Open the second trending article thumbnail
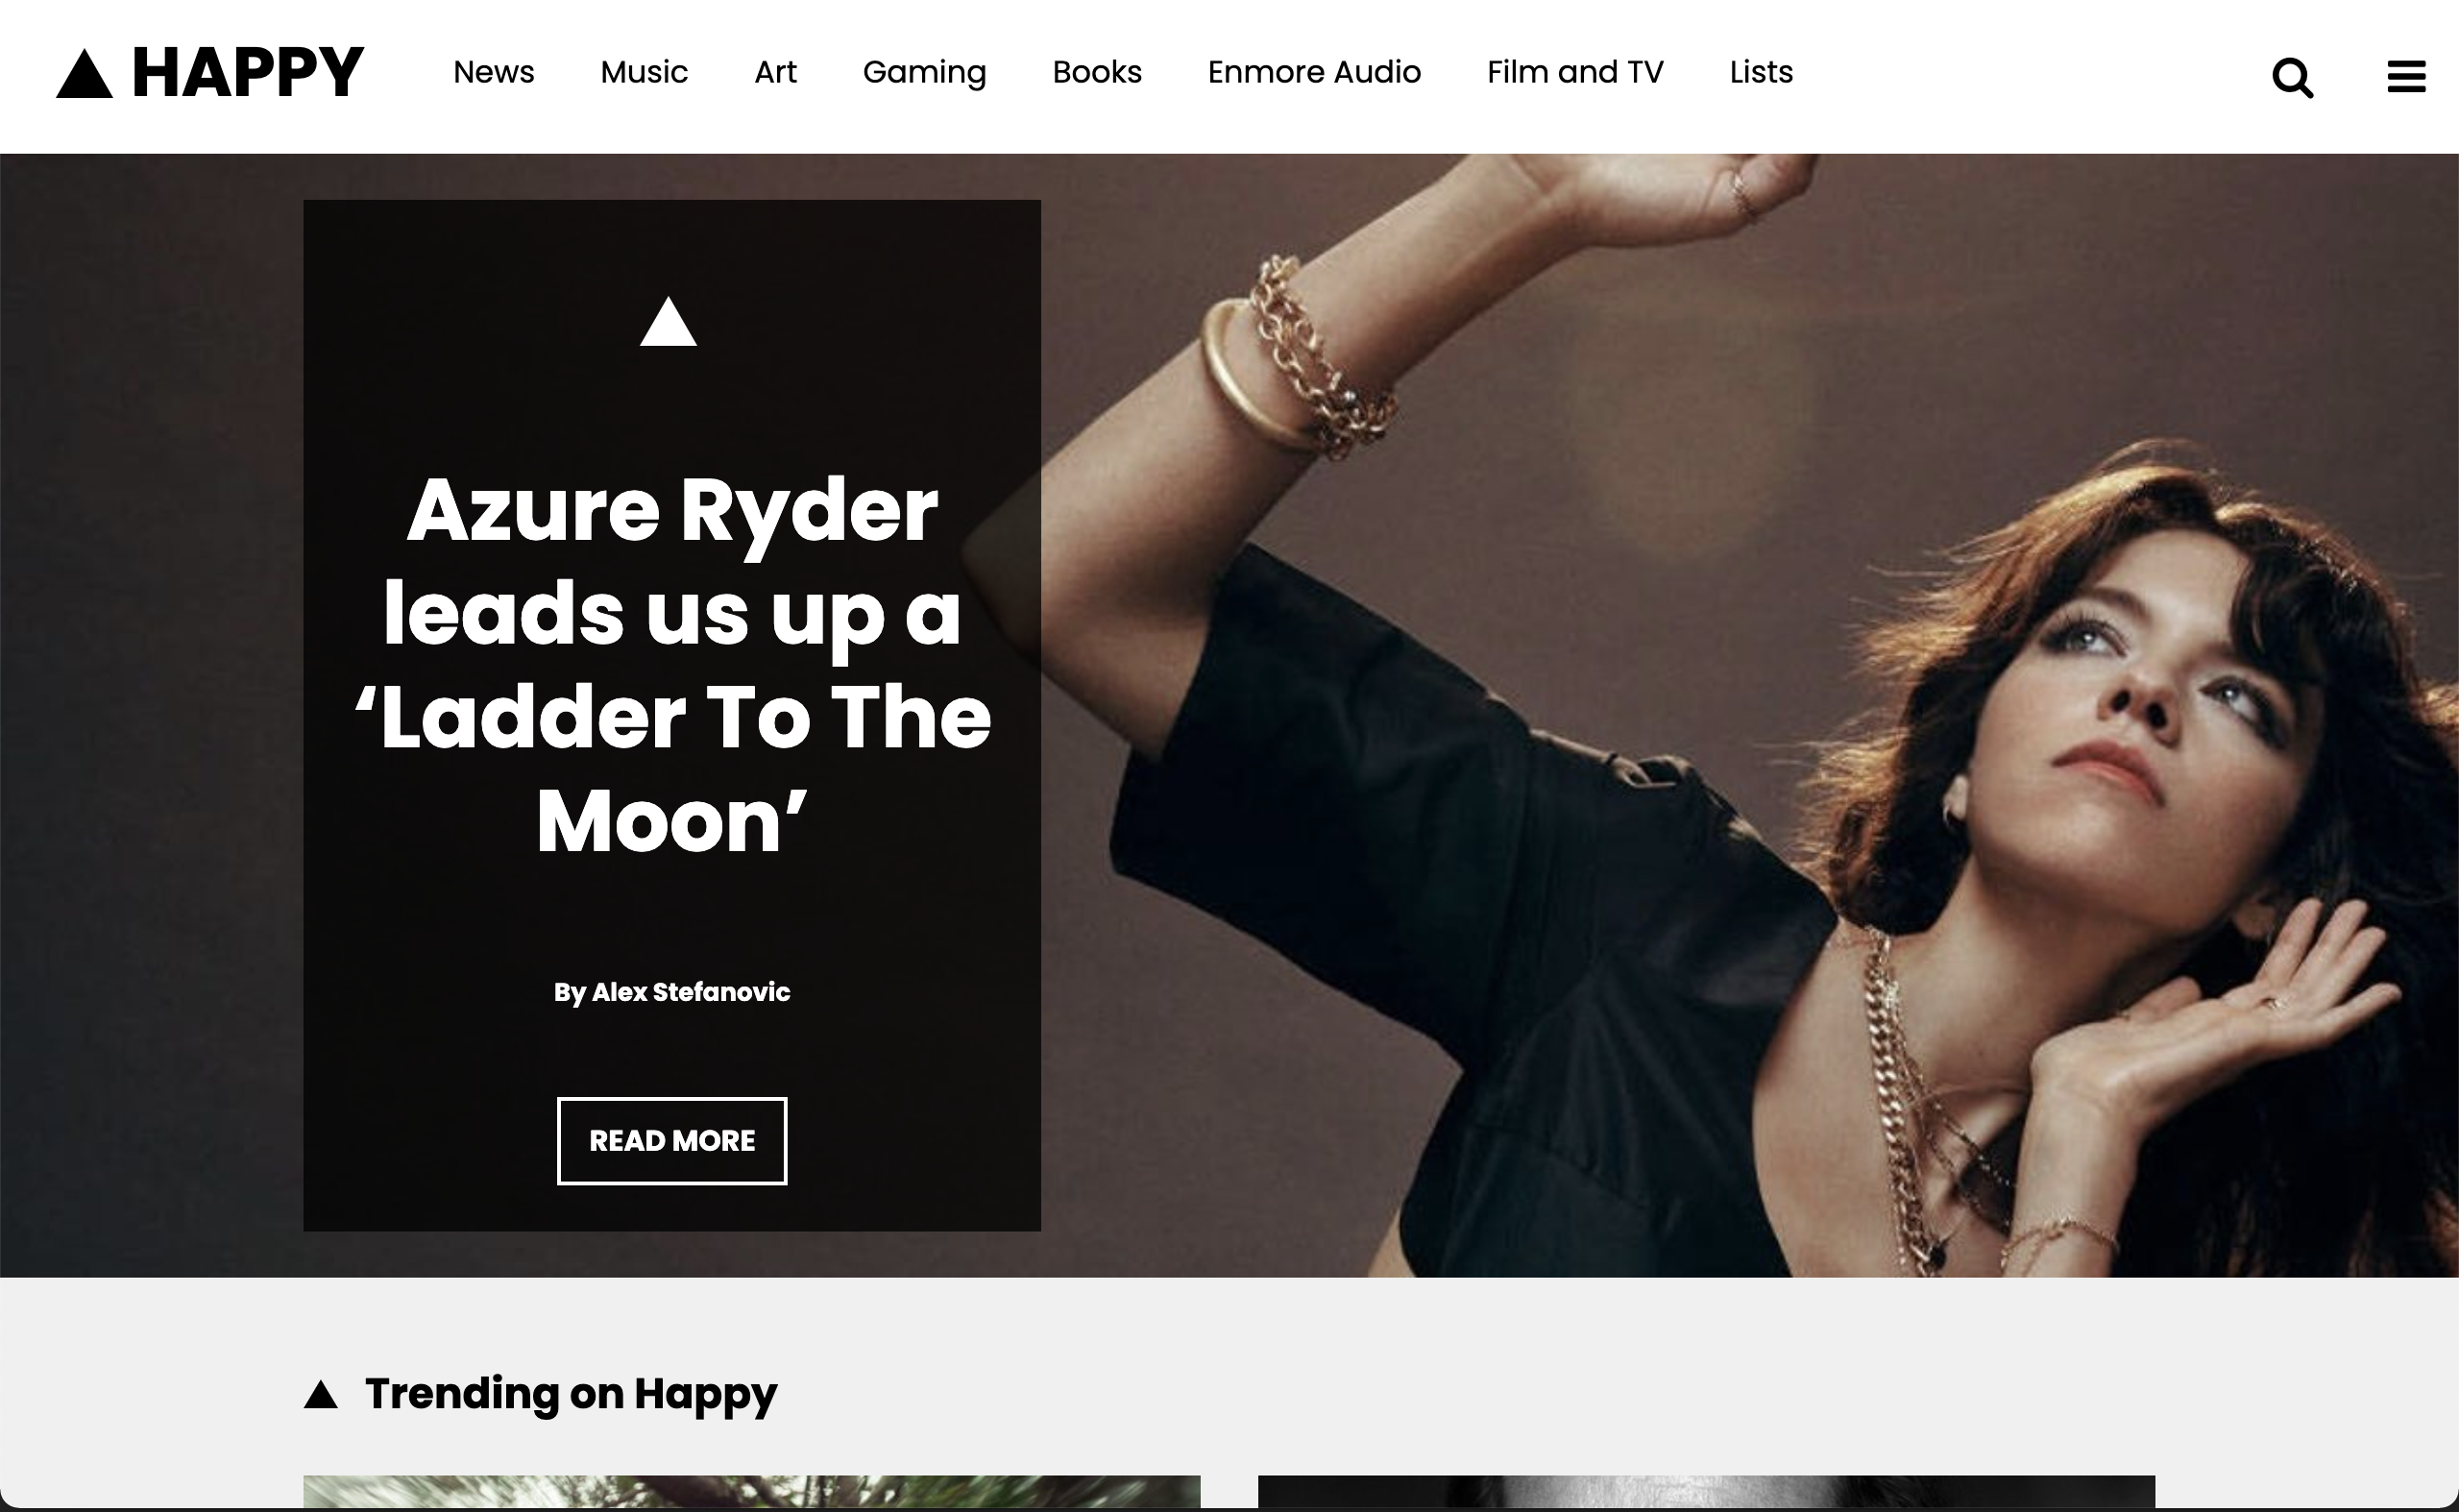The width and height of the screenshot is (2459, 1512). pos(1706,1492)
